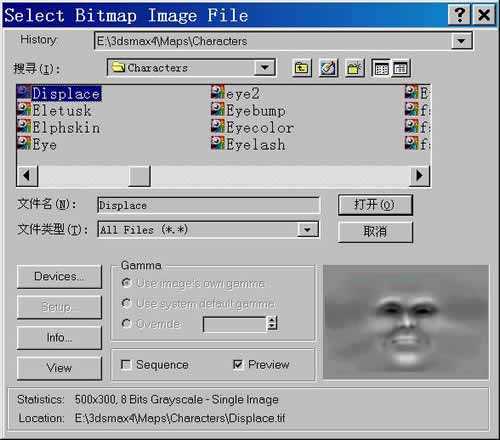This screenshot has height=440, width=500.
Task: Click the Cancel (取消) button
Action: tap(375, 231)
